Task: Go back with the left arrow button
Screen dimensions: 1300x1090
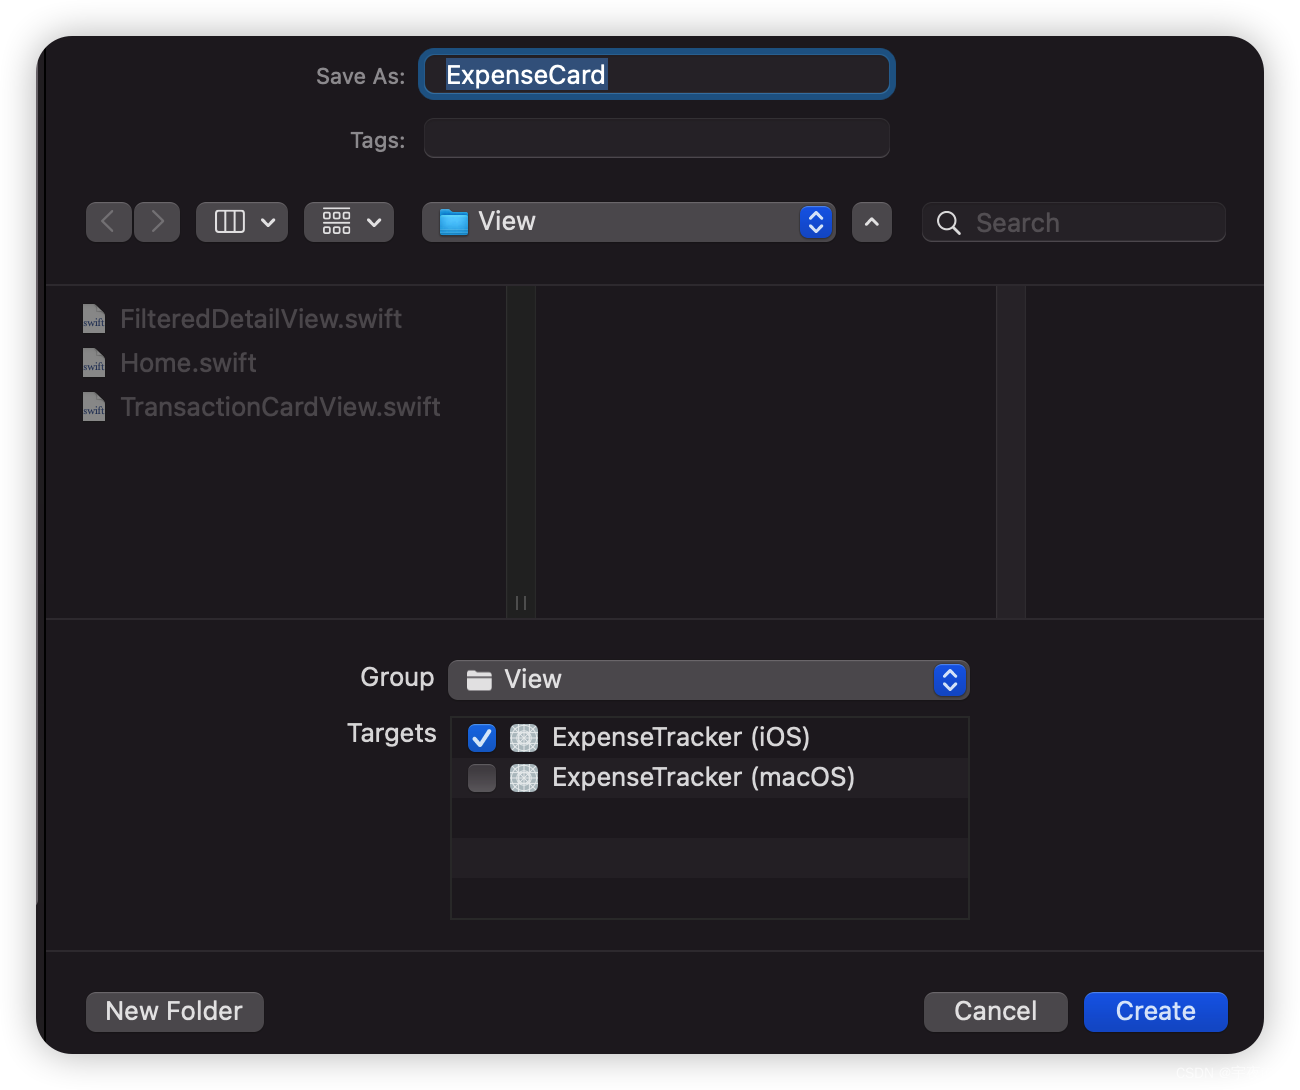Action: [109, 222]
